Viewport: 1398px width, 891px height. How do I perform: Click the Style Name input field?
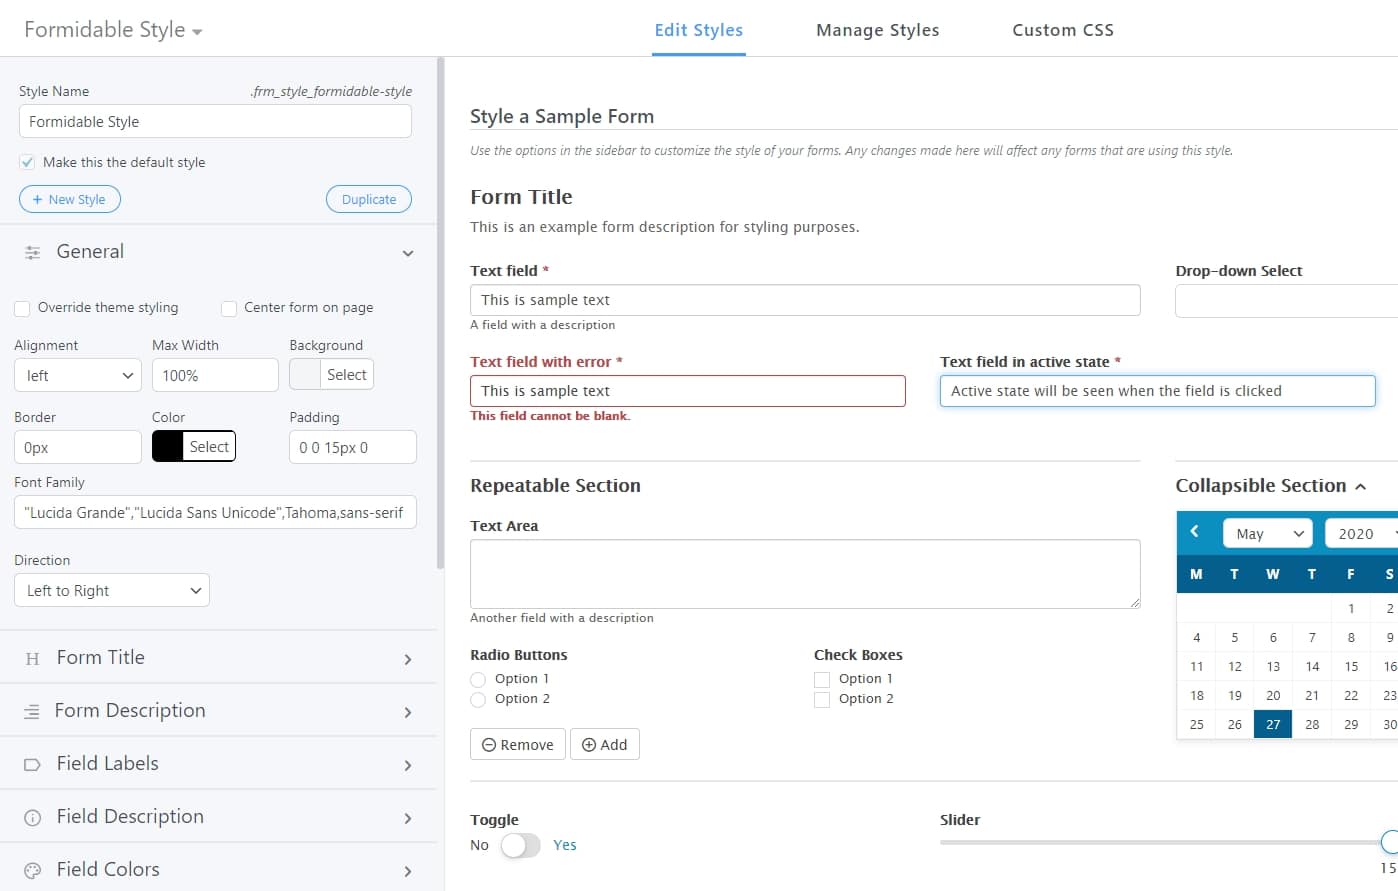215,122
